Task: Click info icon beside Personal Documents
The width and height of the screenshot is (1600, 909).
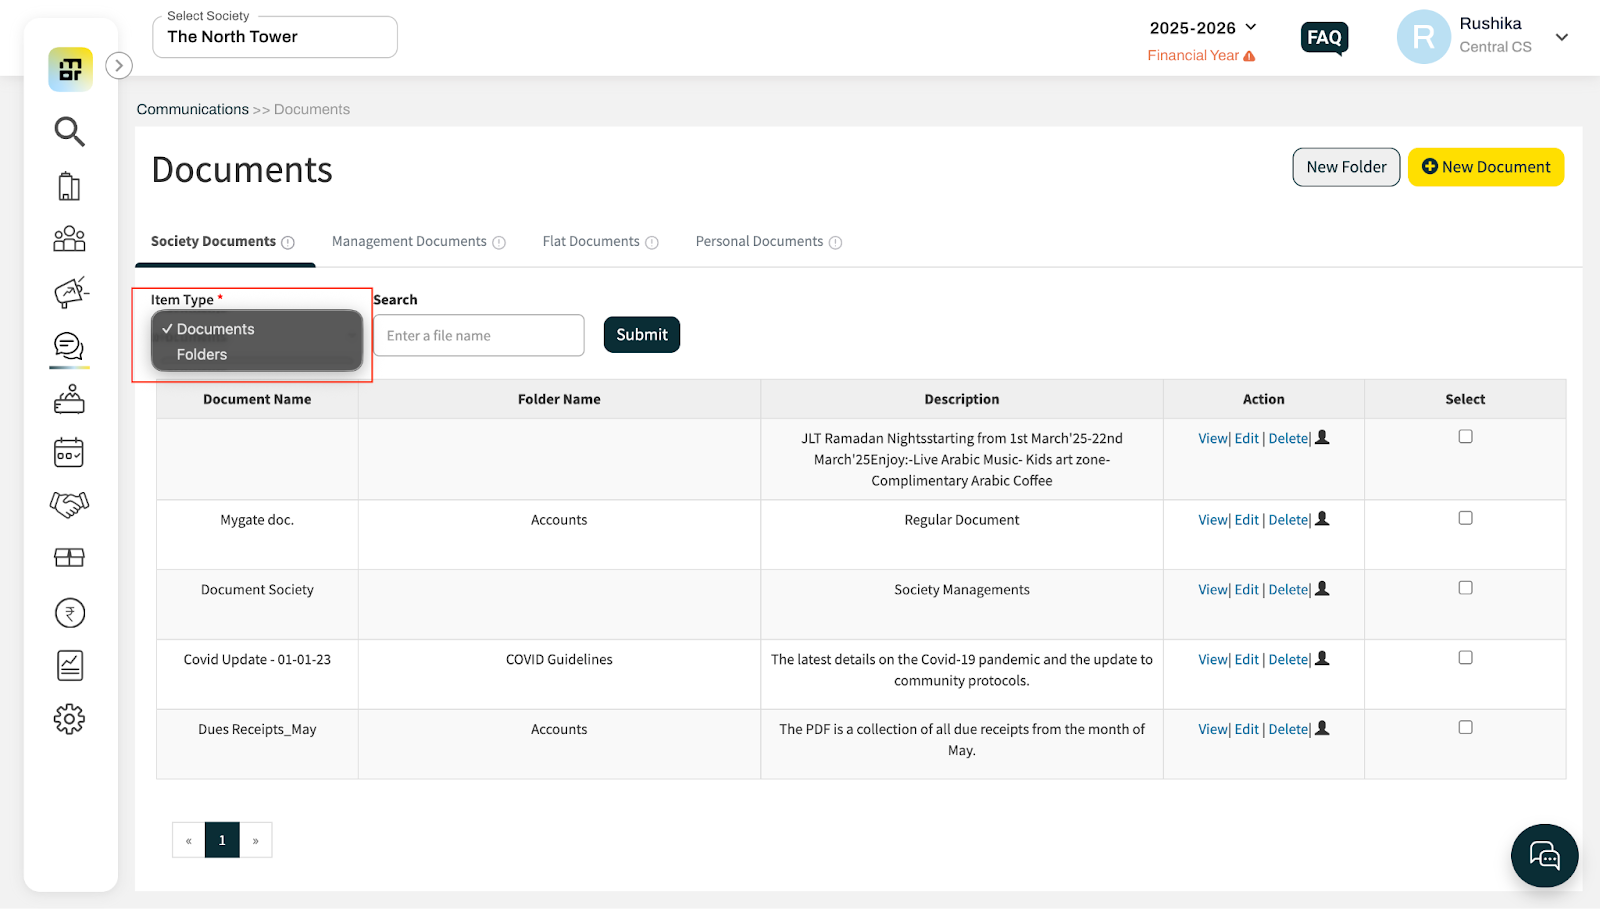Action: point(836,243)
